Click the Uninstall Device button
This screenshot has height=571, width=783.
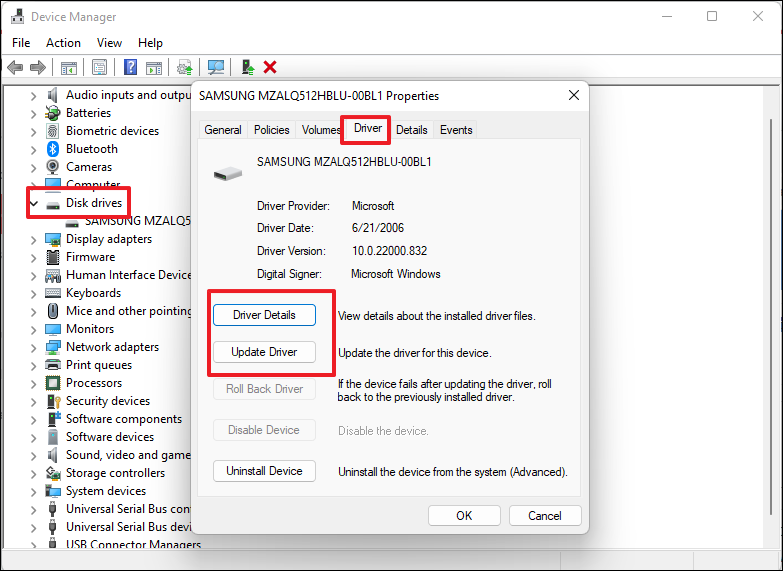[x=264, y=471]
